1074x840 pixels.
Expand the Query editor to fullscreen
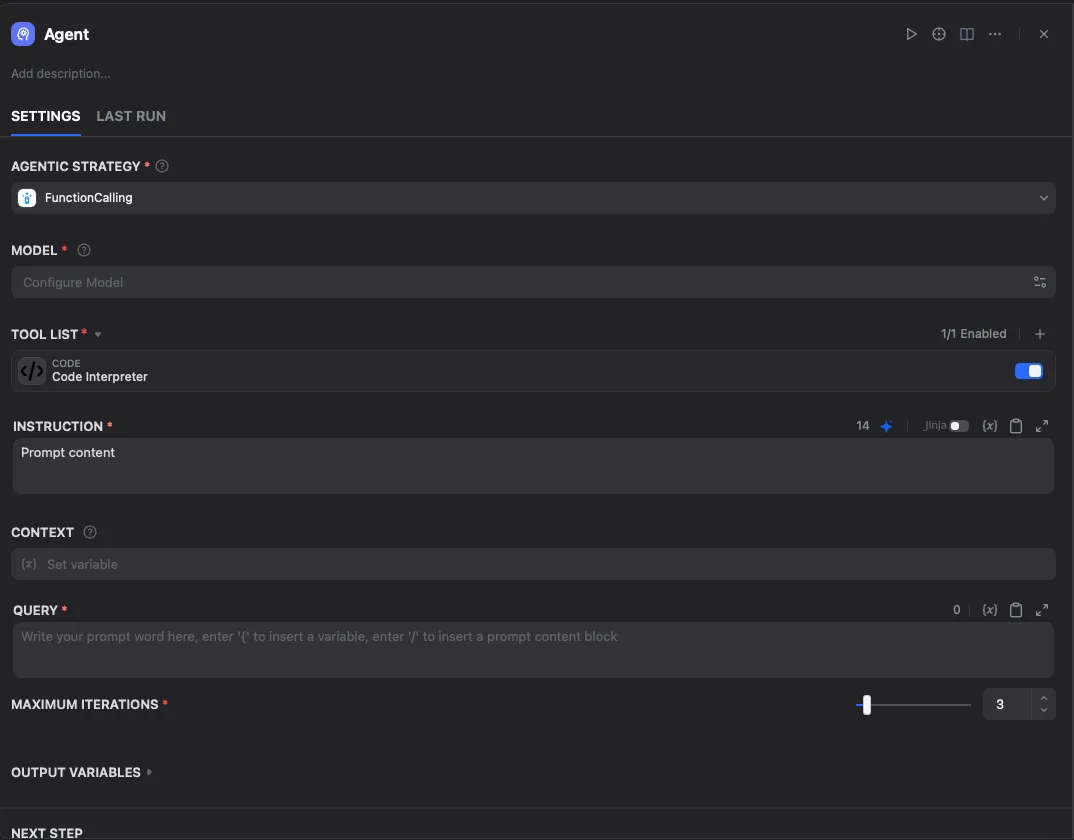click(1042, 609)
